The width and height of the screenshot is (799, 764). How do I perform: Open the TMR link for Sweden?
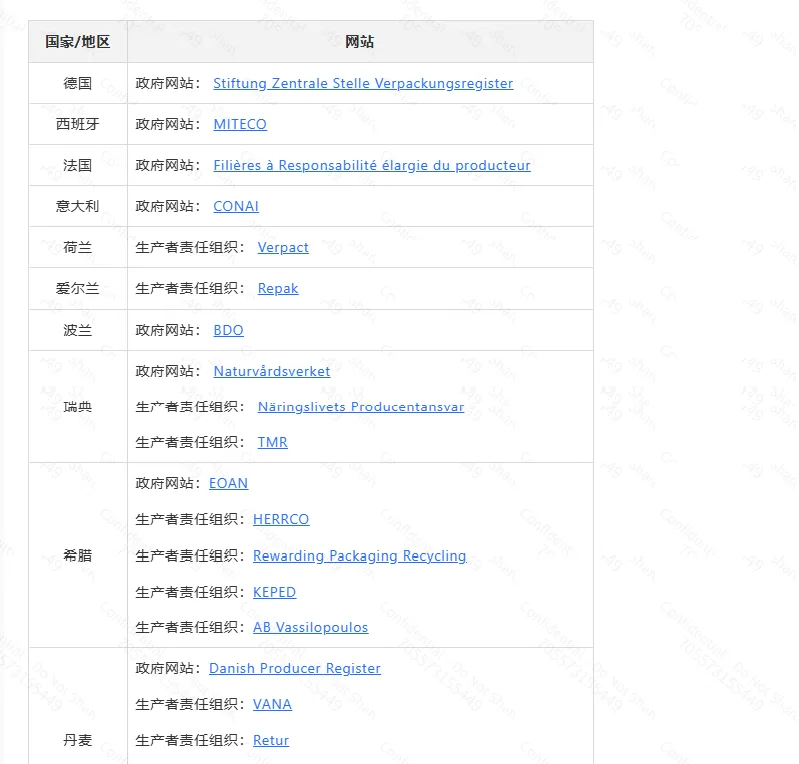pos(272,442)
